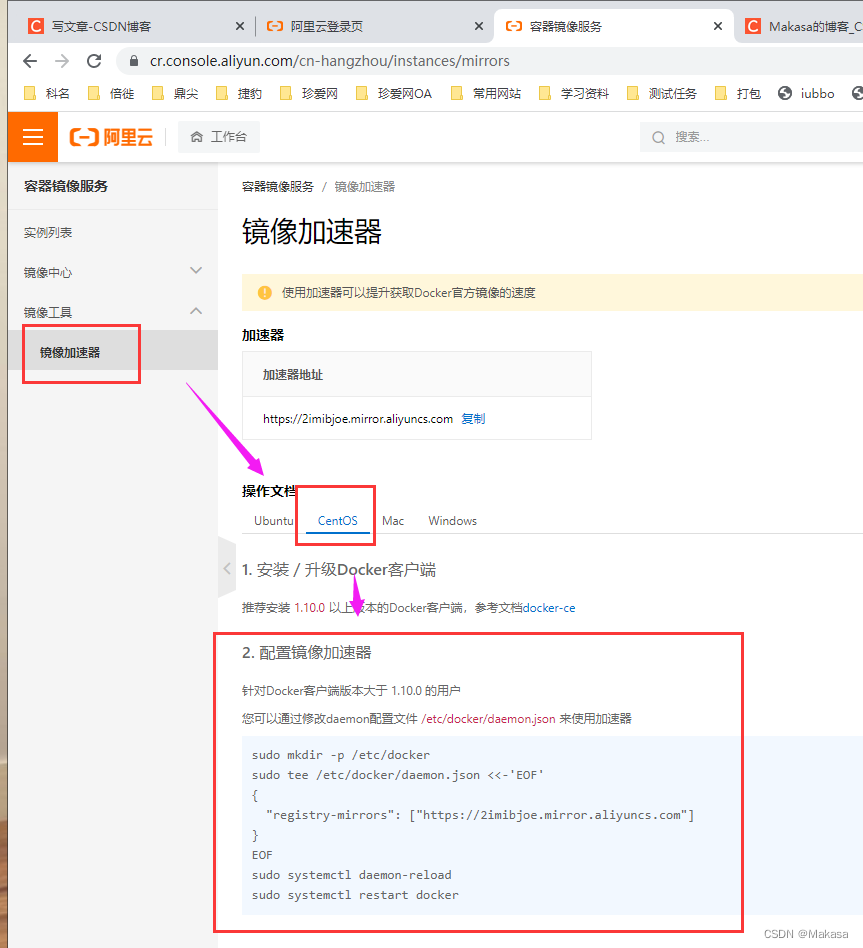
Task: Click the browser forward arrow
Action: (x=62, y=61)
